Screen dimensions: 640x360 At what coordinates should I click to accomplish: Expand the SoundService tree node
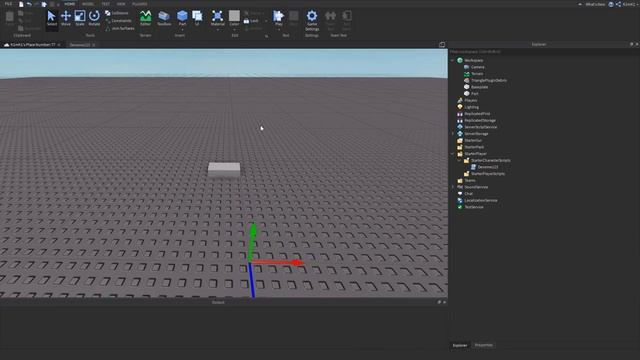pos(452,187)
